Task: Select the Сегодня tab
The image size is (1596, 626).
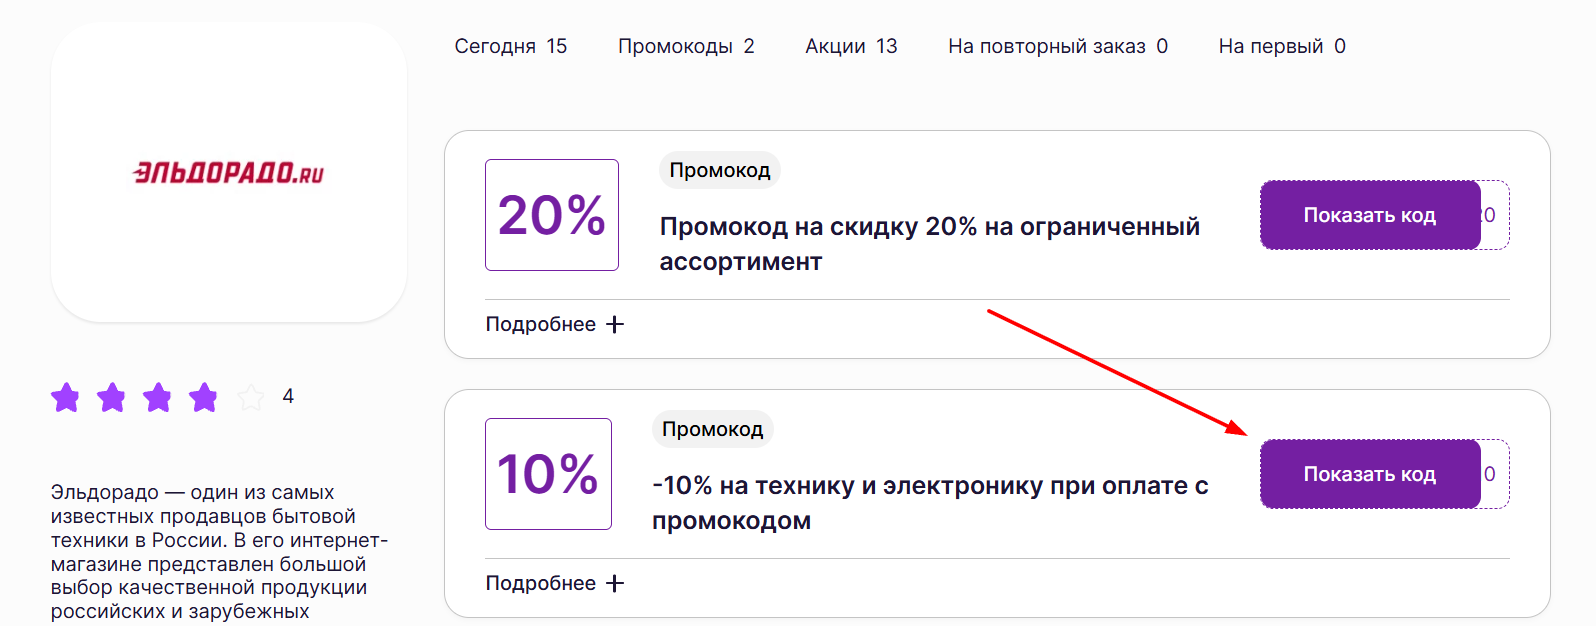Action: pyautogui.click(x=512, y=45)
